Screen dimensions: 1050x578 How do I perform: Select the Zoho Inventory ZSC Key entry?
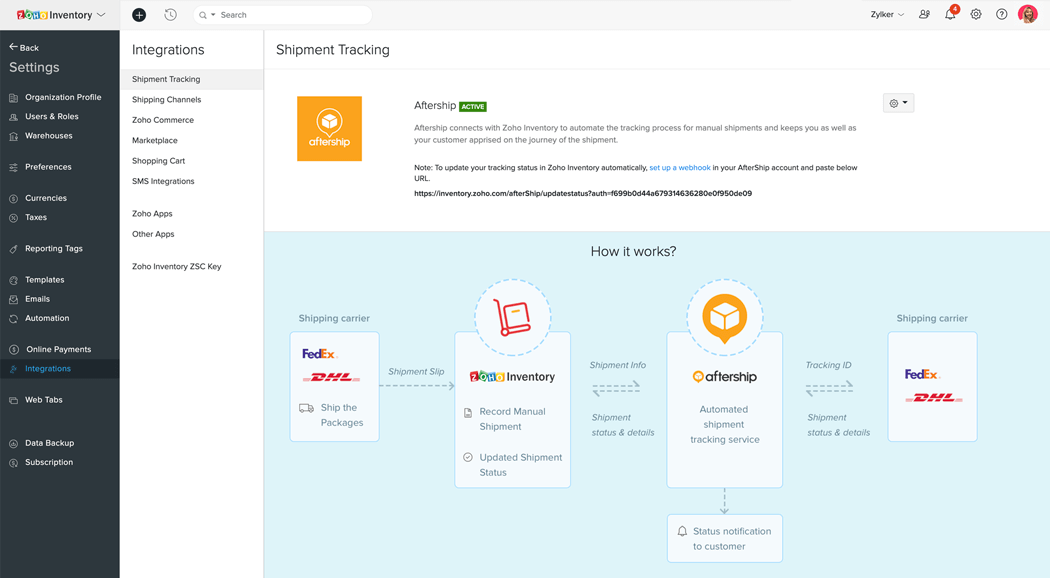pos(176,266)
